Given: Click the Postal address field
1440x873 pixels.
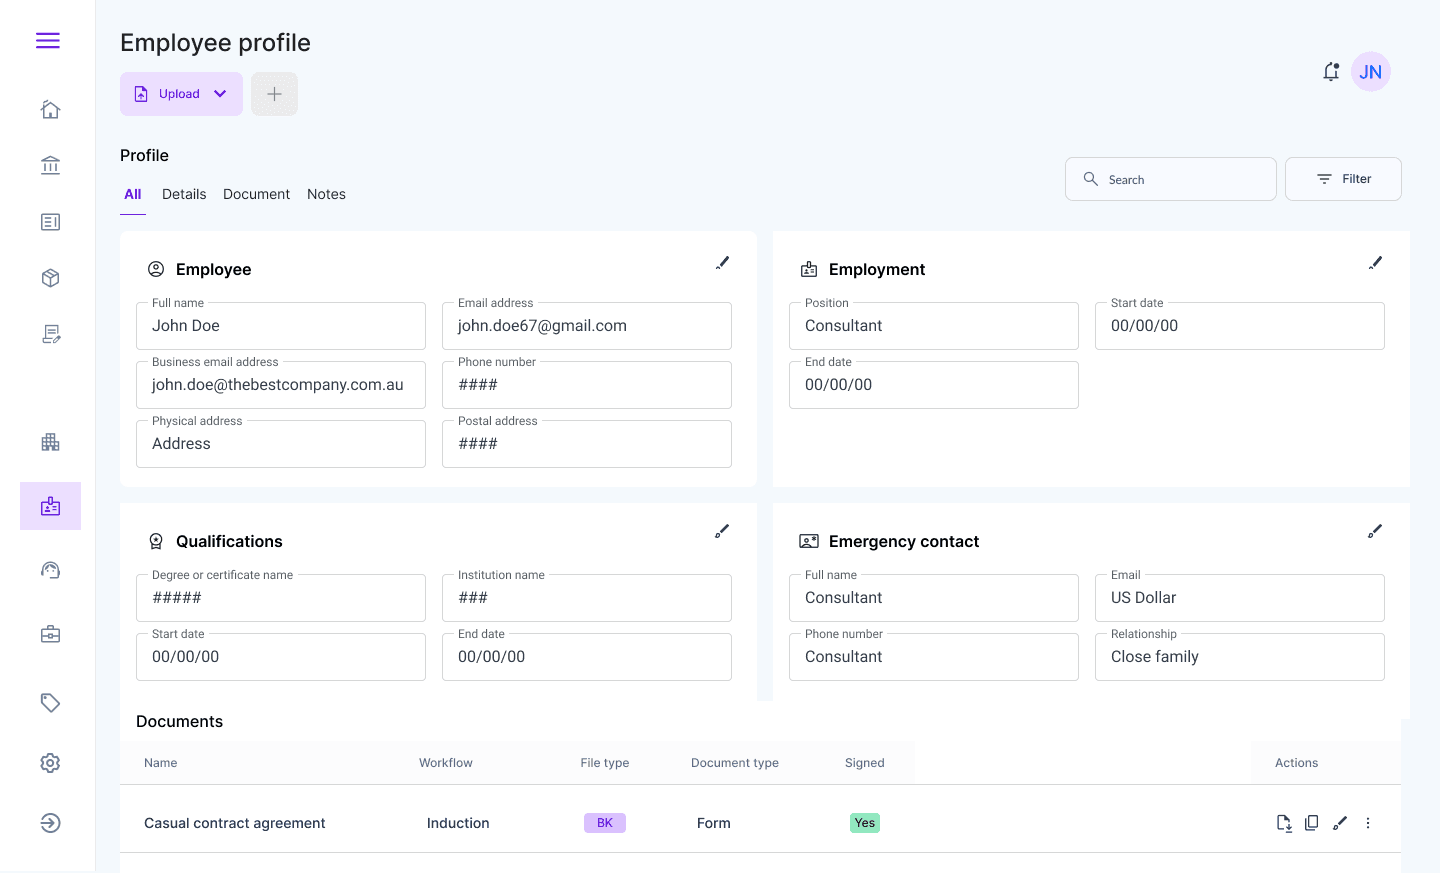Looking at the screenshot, I should (x=587, y=444).
